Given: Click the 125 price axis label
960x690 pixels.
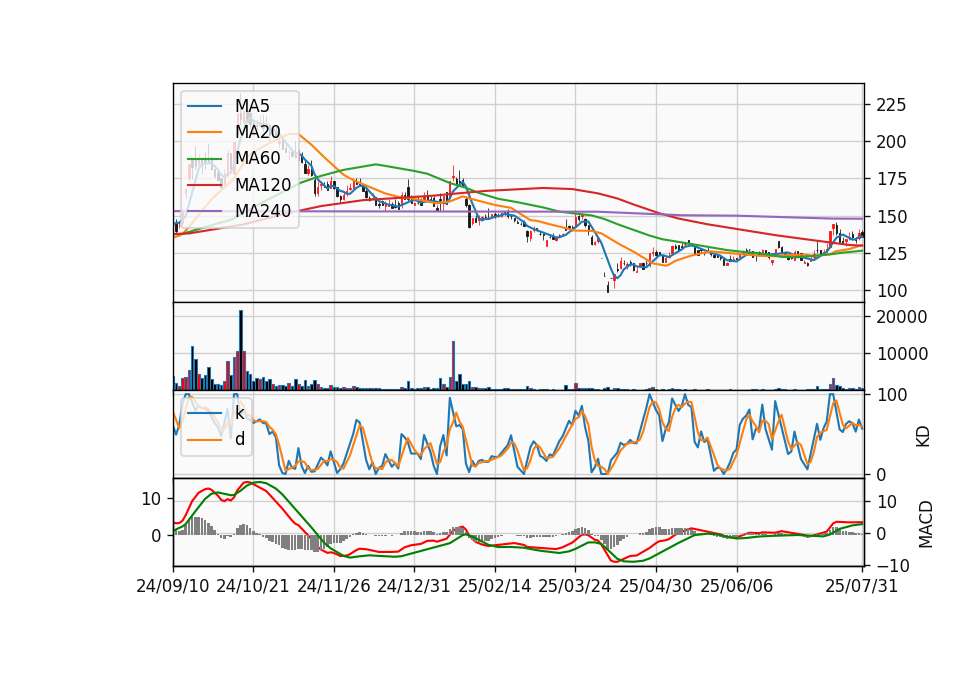Looking at the screenshot, I should [891, 253].
